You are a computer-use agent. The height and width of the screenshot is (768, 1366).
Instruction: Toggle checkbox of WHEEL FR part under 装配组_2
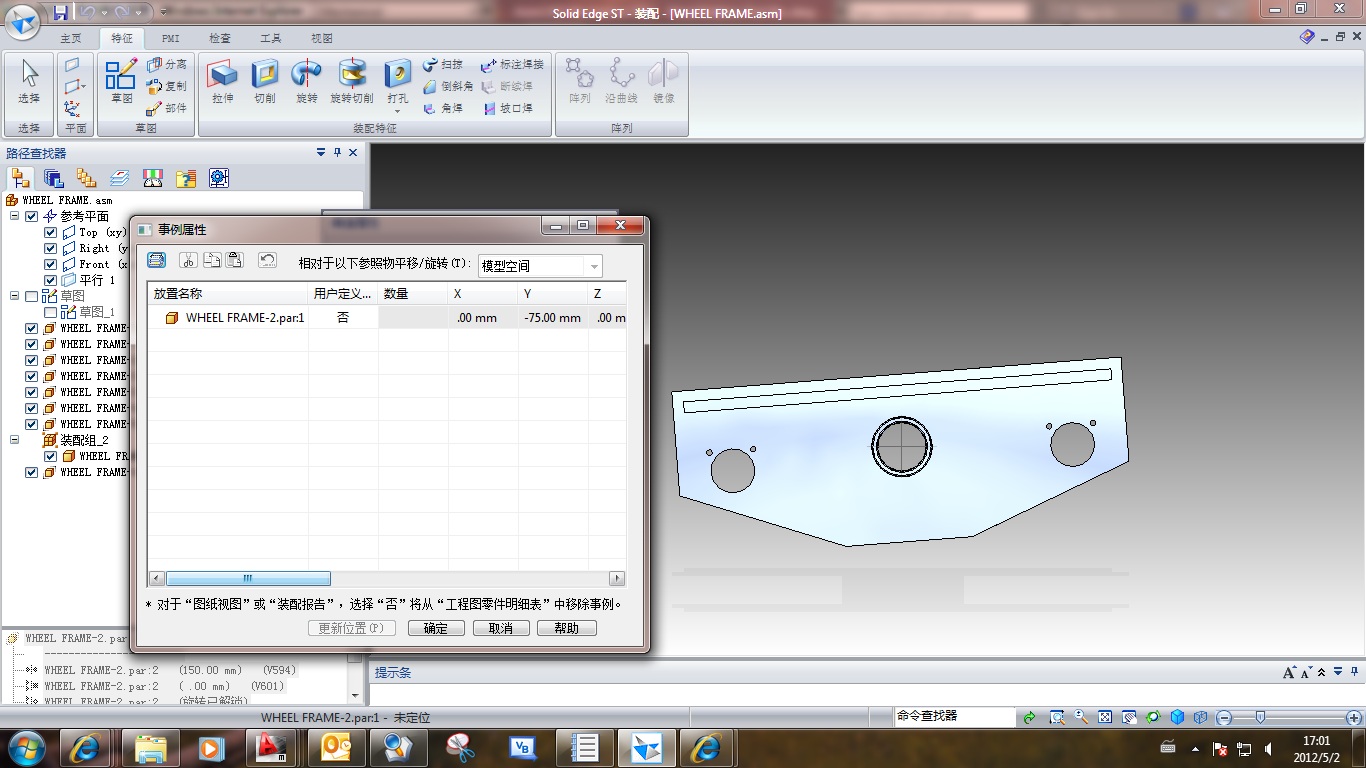pos(51,456)
